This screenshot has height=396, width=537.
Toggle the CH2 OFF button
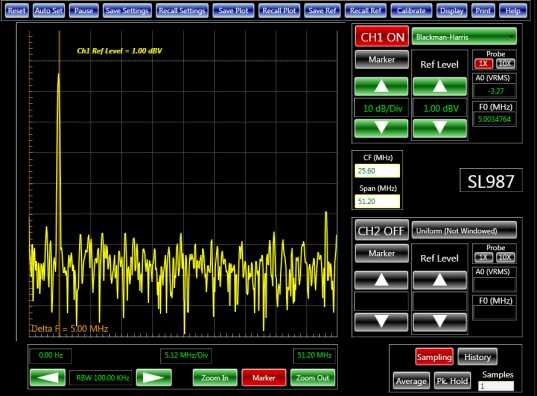pyautogui.click(x=382, y=231)
